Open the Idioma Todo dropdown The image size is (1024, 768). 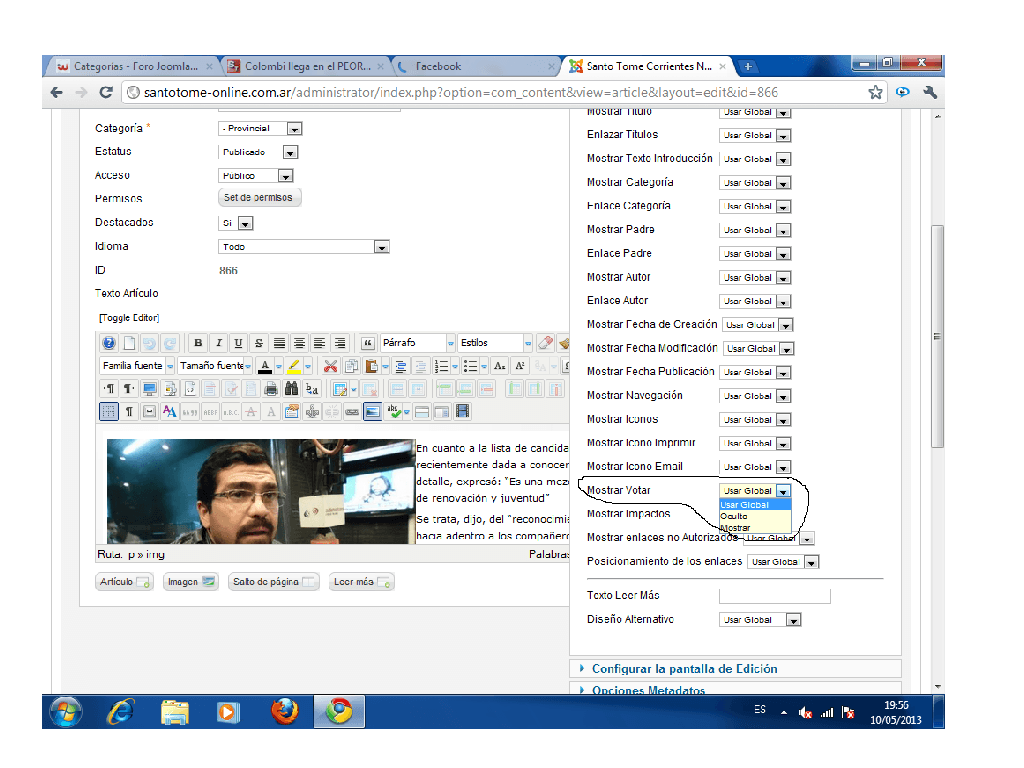(304, 247)
